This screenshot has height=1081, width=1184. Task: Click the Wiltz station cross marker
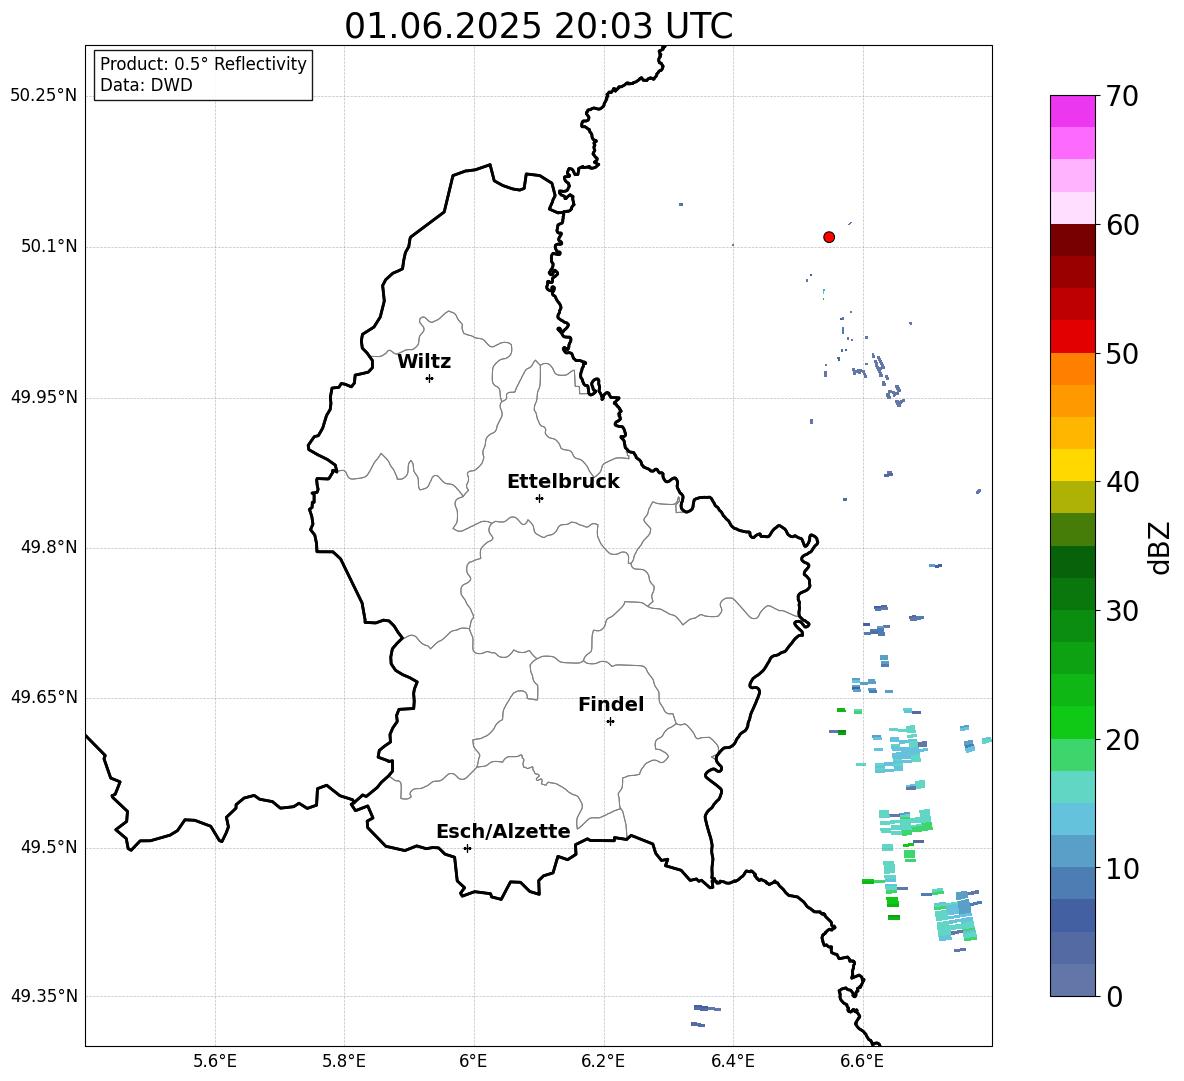click(x=430, y=379)
